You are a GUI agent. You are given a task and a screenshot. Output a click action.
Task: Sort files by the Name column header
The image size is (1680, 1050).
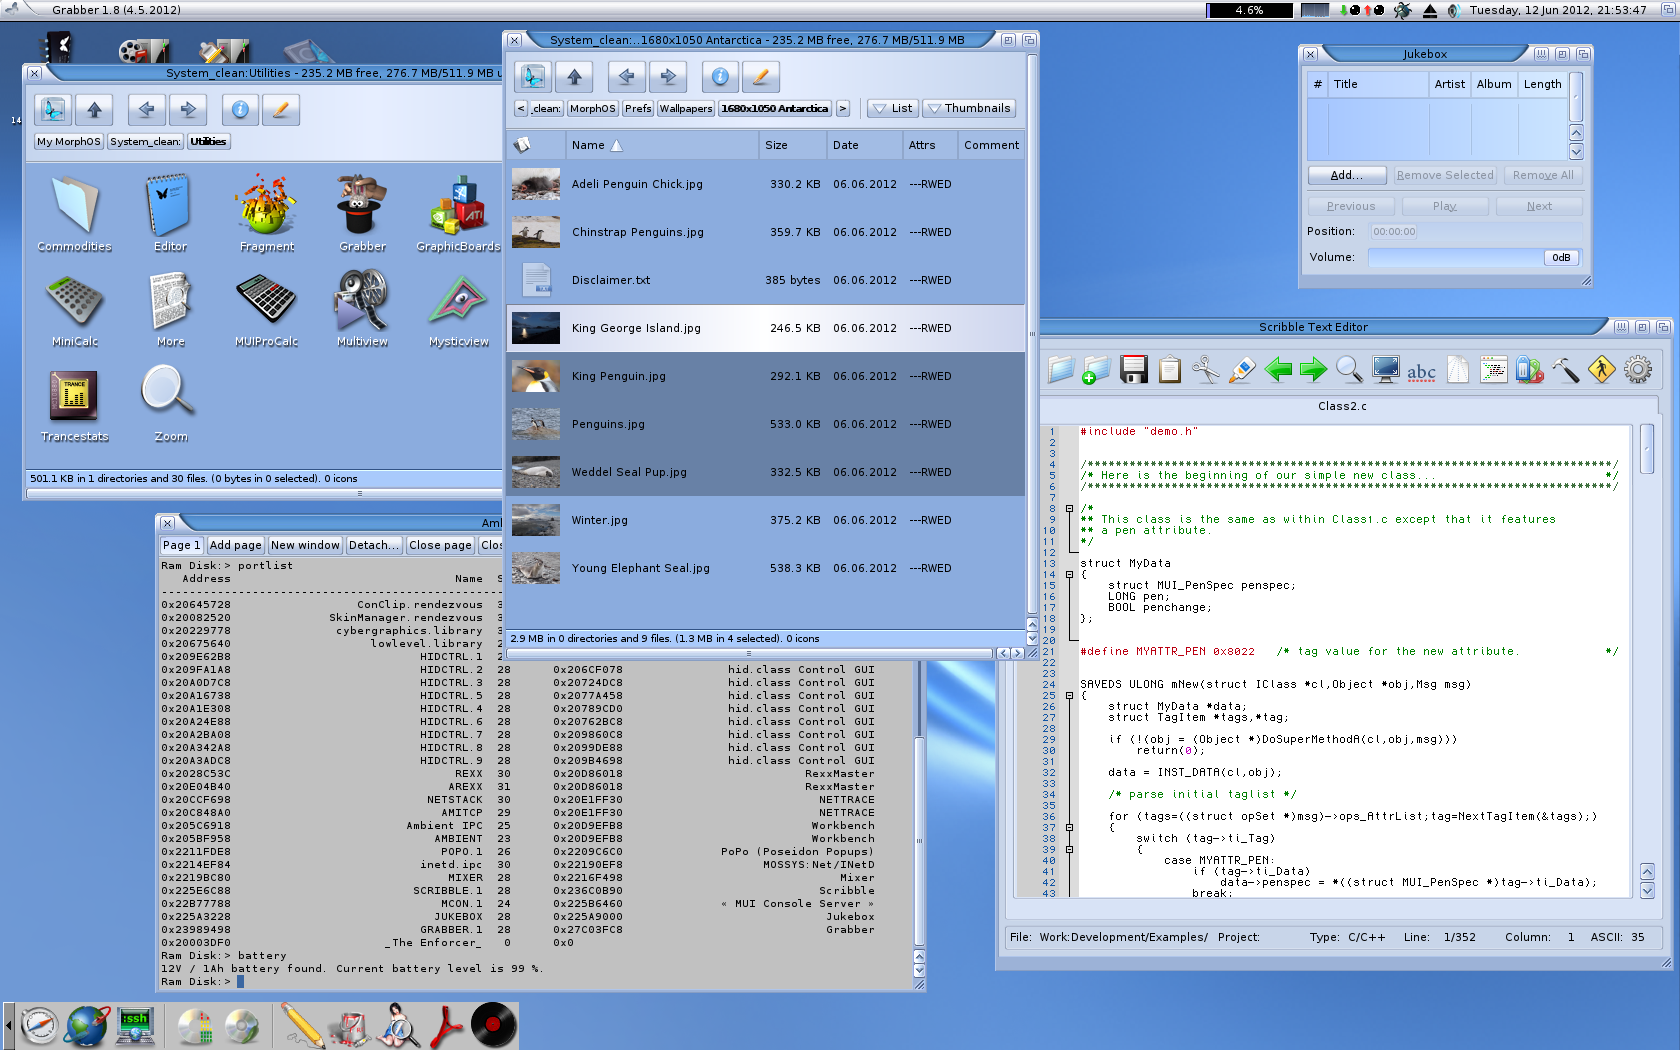(660, 145)
